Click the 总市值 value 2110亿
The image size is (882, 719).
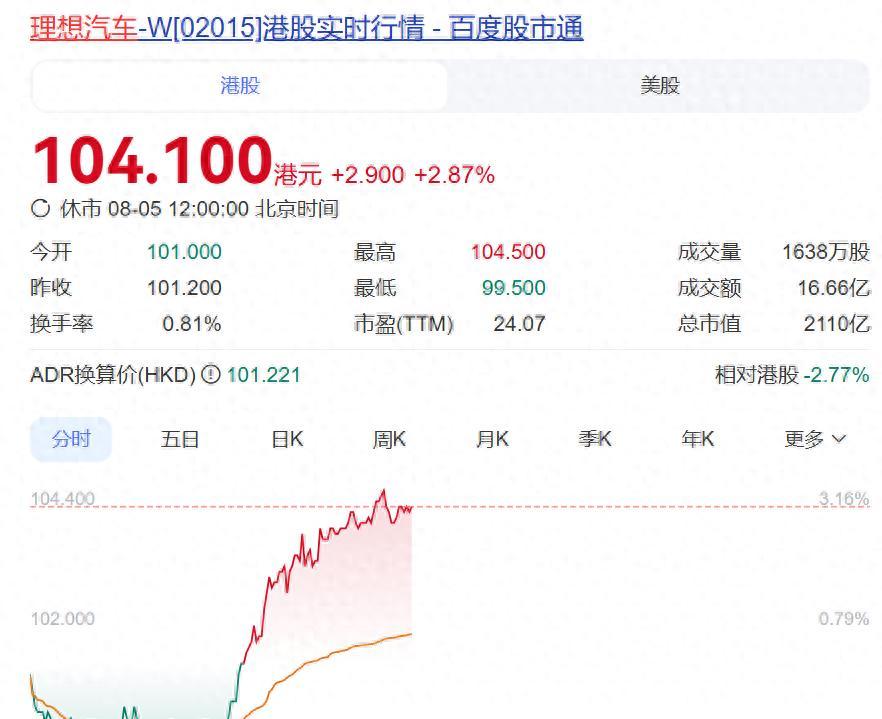coord(837,323)
